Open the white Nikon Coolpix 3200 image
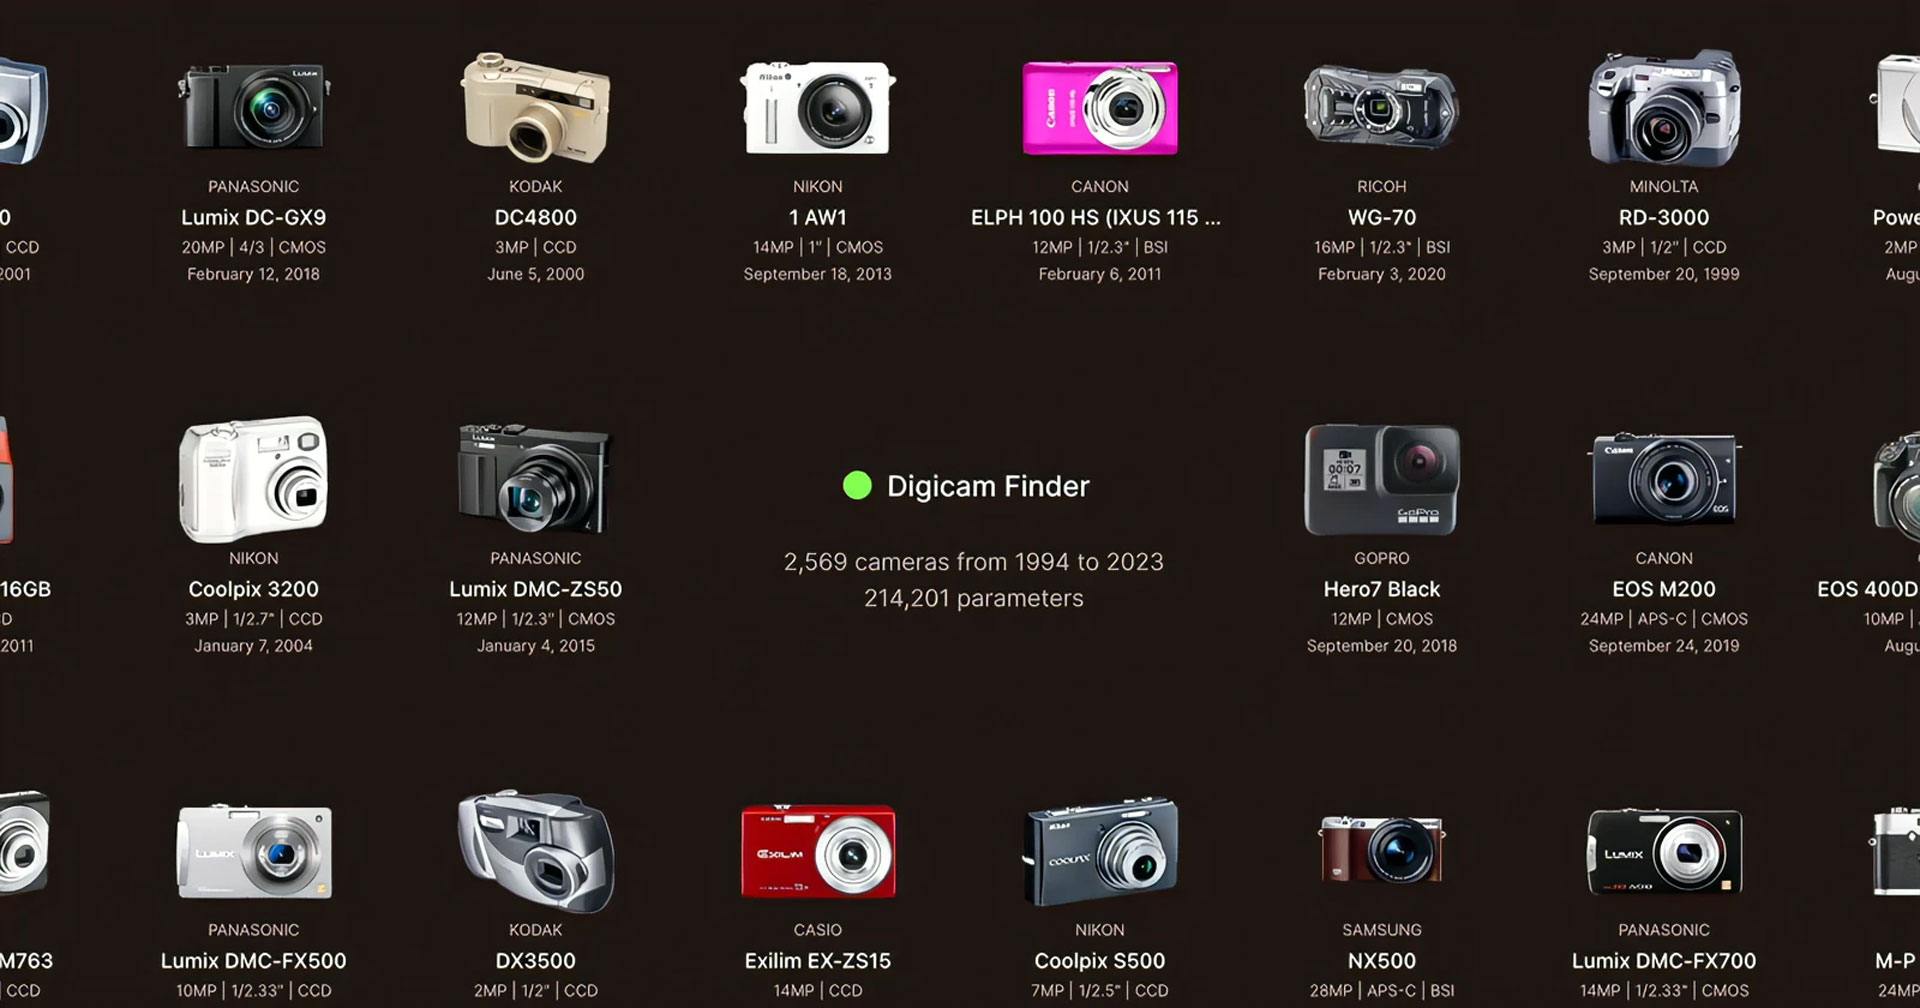The image size is (1920, 1008). tap(254, 480)
